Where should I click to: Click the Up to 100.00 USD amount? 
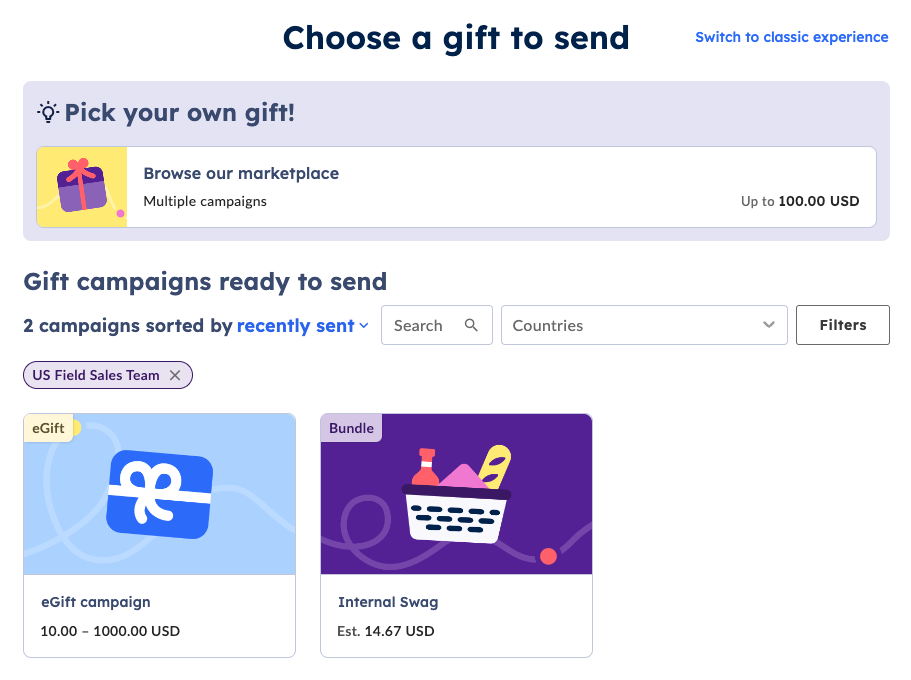(800, 201)
